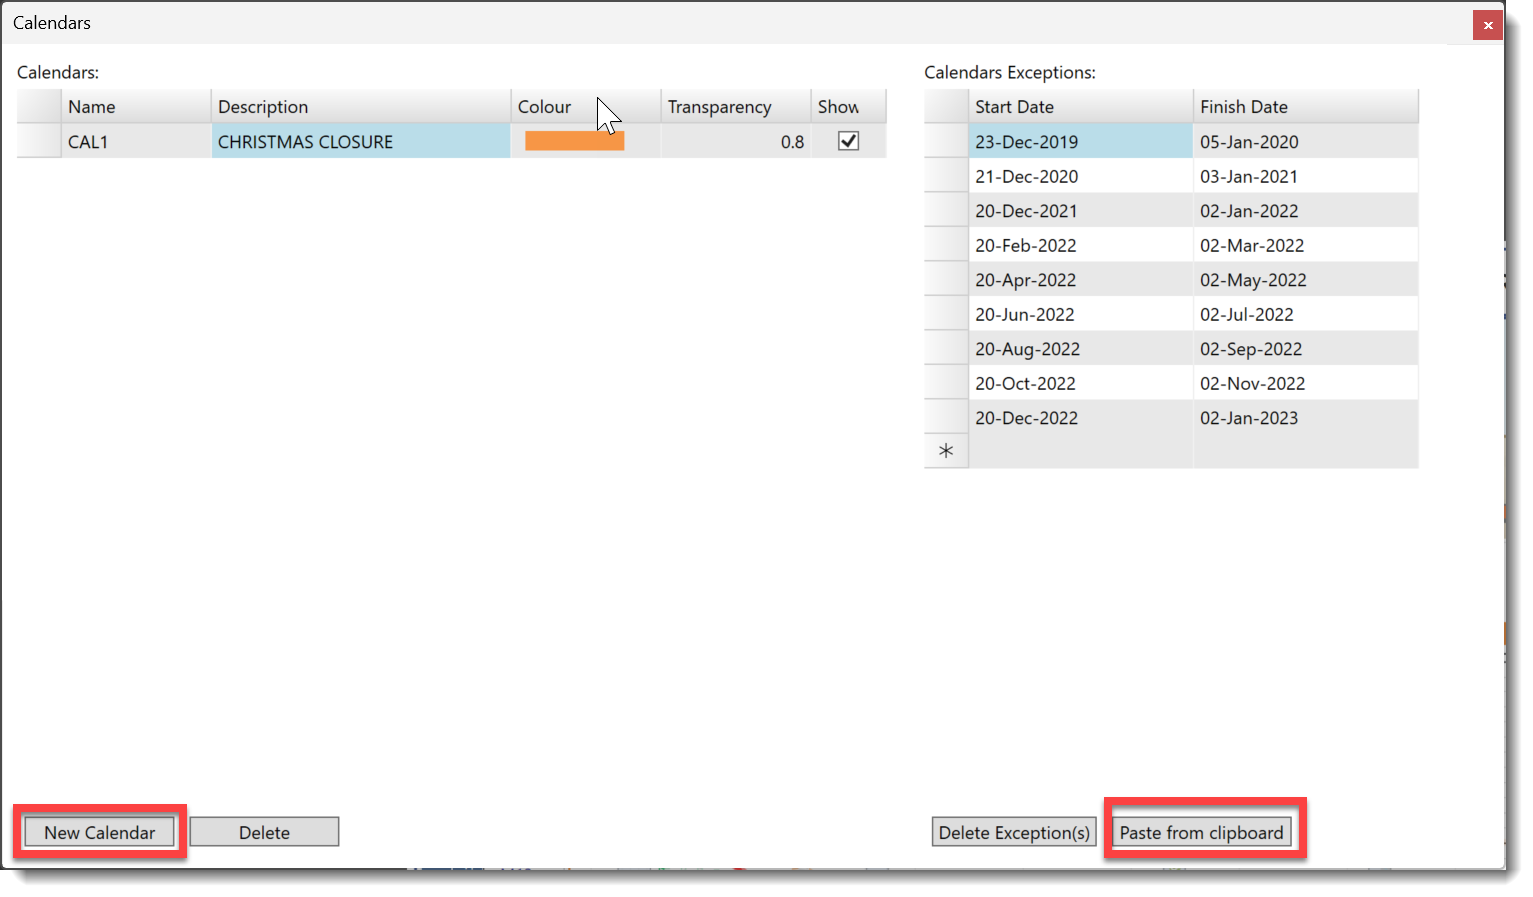Screen dimensions: 1533x897
Task: Uncheck the Show checkbox for CAL1
Action: point(848,141)
